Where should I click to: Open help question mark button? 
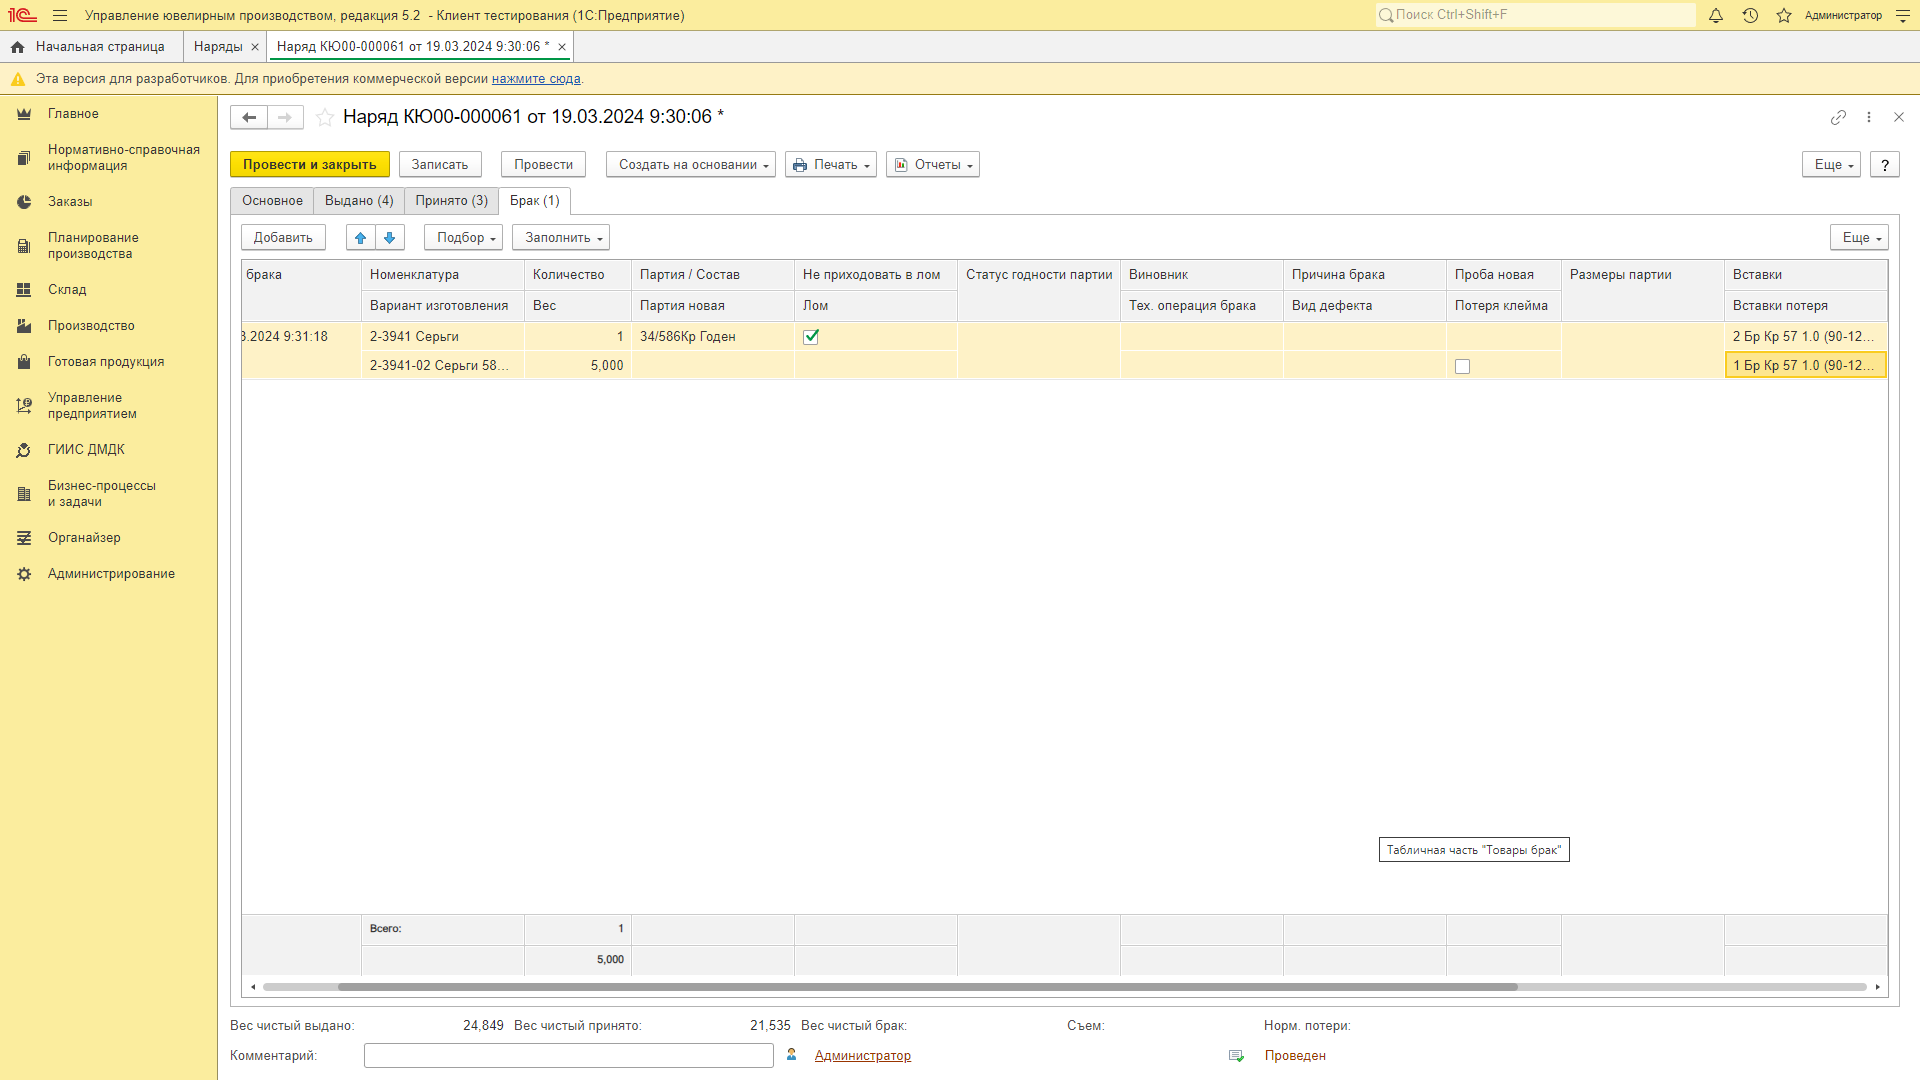point(1885,165)
